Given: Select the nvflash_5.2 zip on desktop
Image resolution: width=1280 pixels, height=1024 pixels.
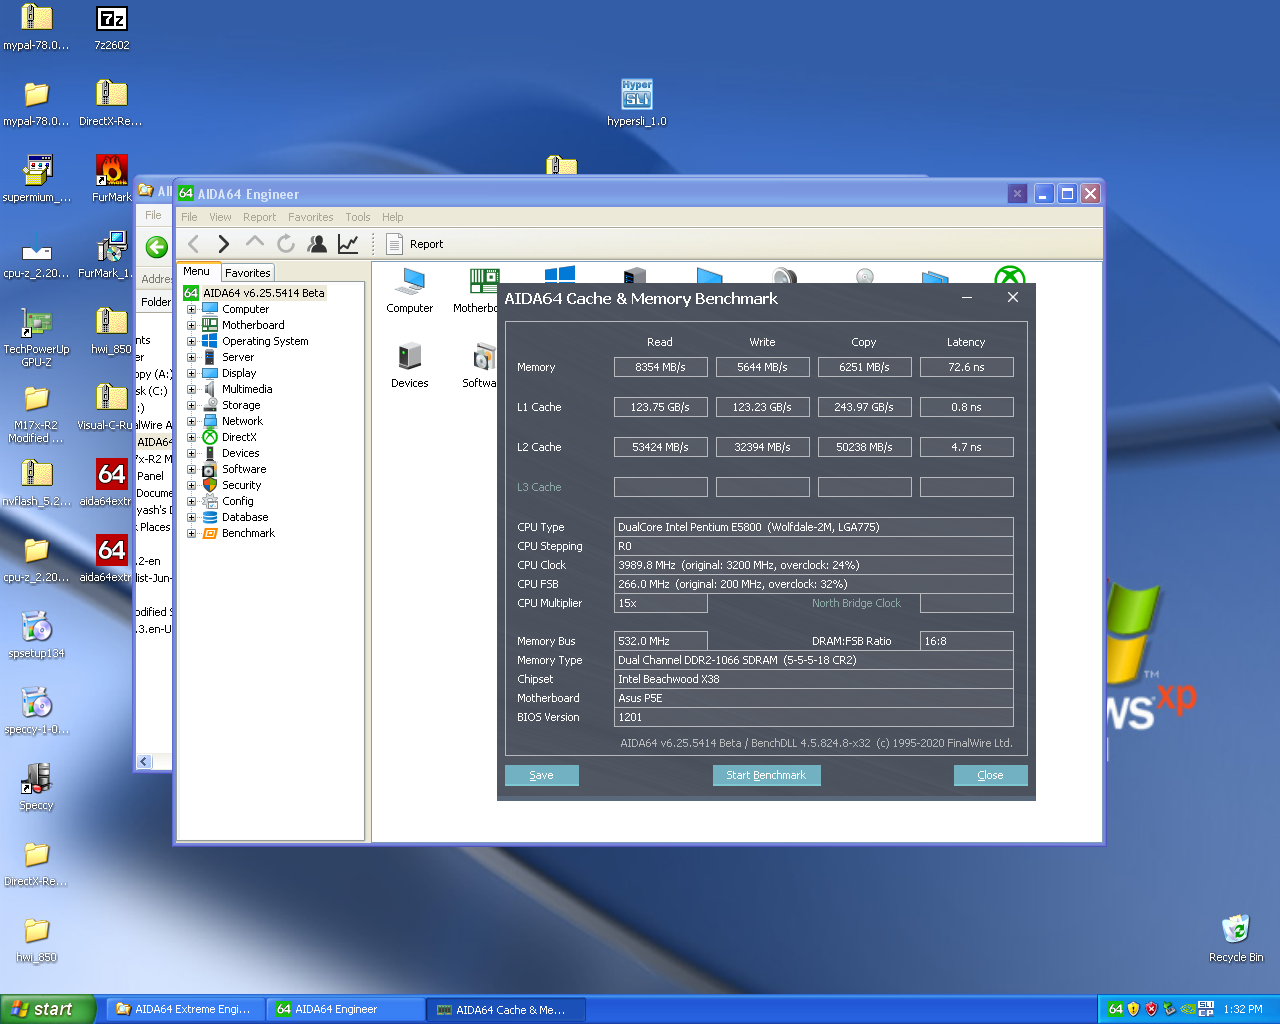Looking at the screenshot, I should (x=37, y=483).
